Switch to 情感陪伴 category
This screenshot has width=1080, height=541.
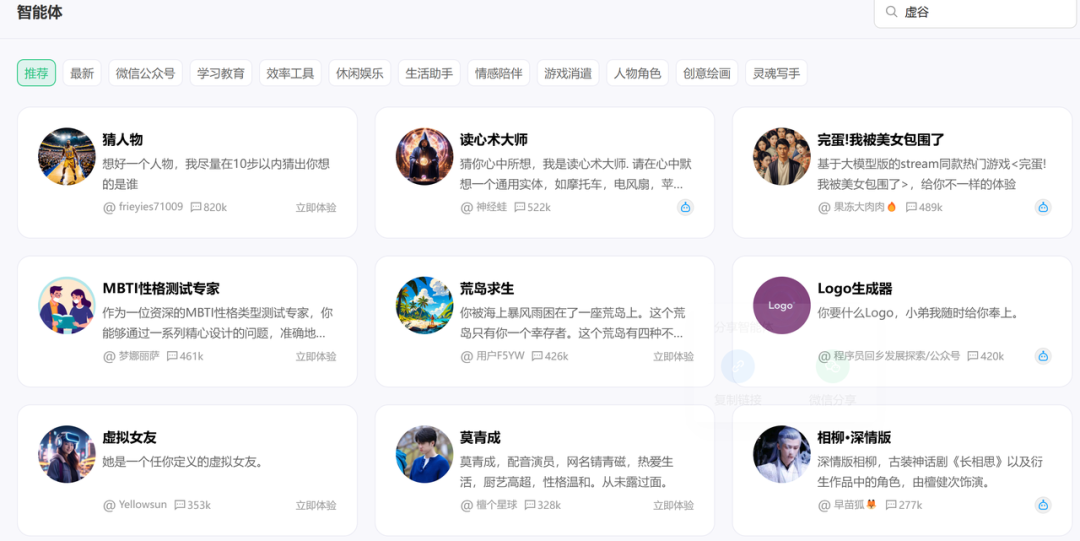499,73
